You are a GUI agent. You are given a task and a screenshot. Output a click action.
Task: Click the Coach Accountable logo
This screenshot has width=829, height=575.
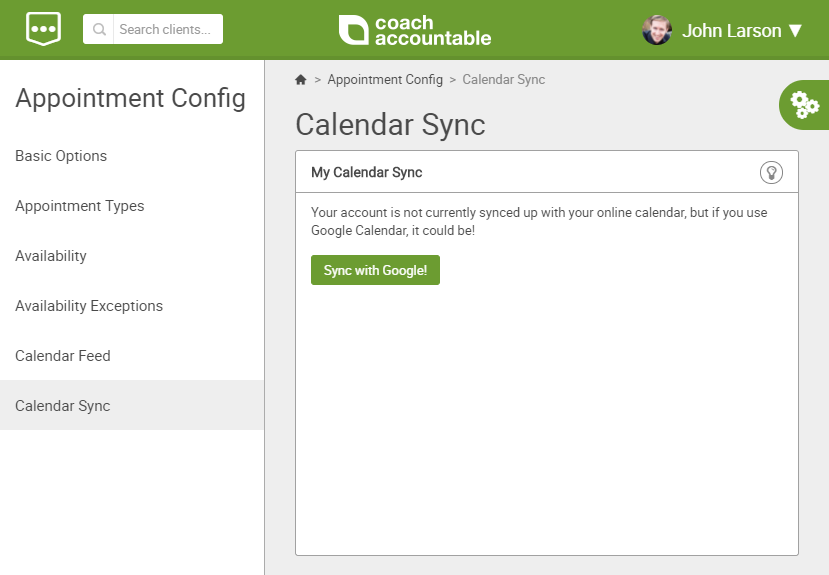pos(415,30)
